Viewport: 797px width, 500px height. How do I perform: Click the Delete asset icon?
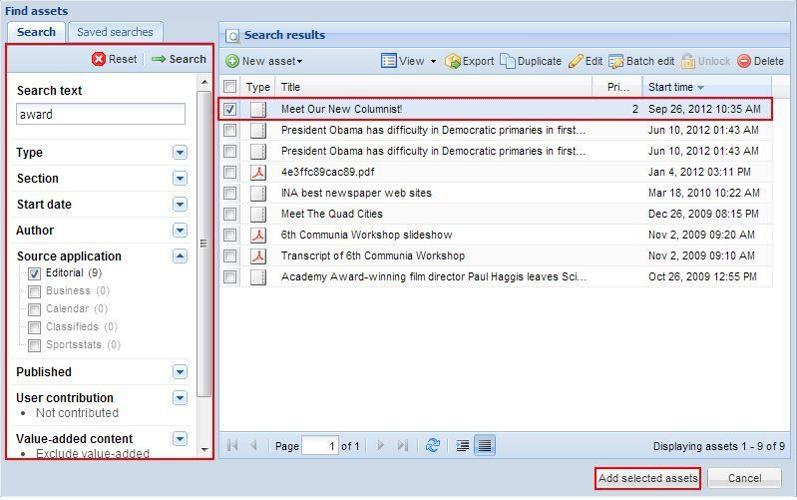coord(744,61)
